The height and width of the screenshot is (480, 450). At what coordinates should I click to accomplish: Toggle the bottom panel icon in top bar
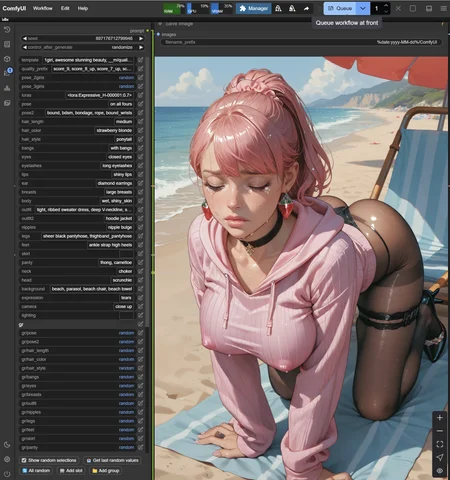pos(429,8)
